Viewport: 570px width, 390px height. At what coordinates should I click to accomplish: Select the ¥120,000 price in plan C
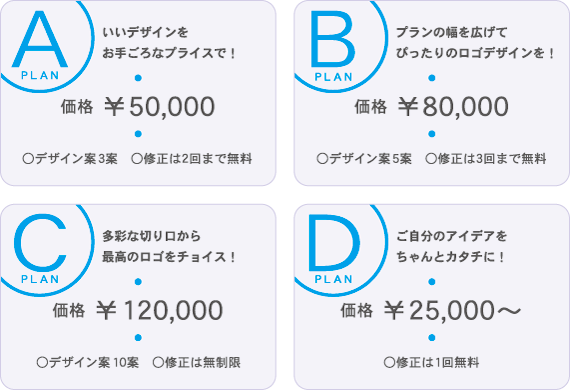click(160, 311)
